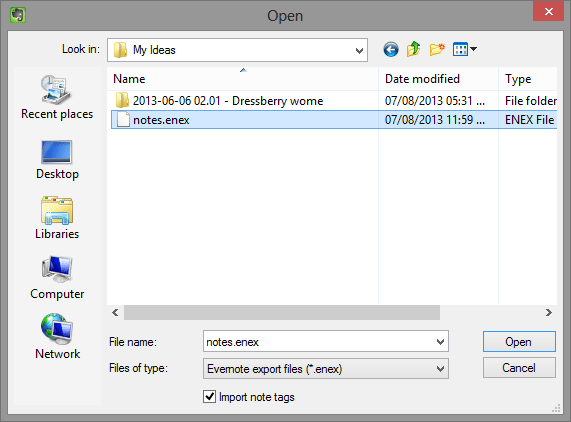Open Libraries in sidebar
The image size is (571, 422).
pyautogui.click(x=57, y=218)
